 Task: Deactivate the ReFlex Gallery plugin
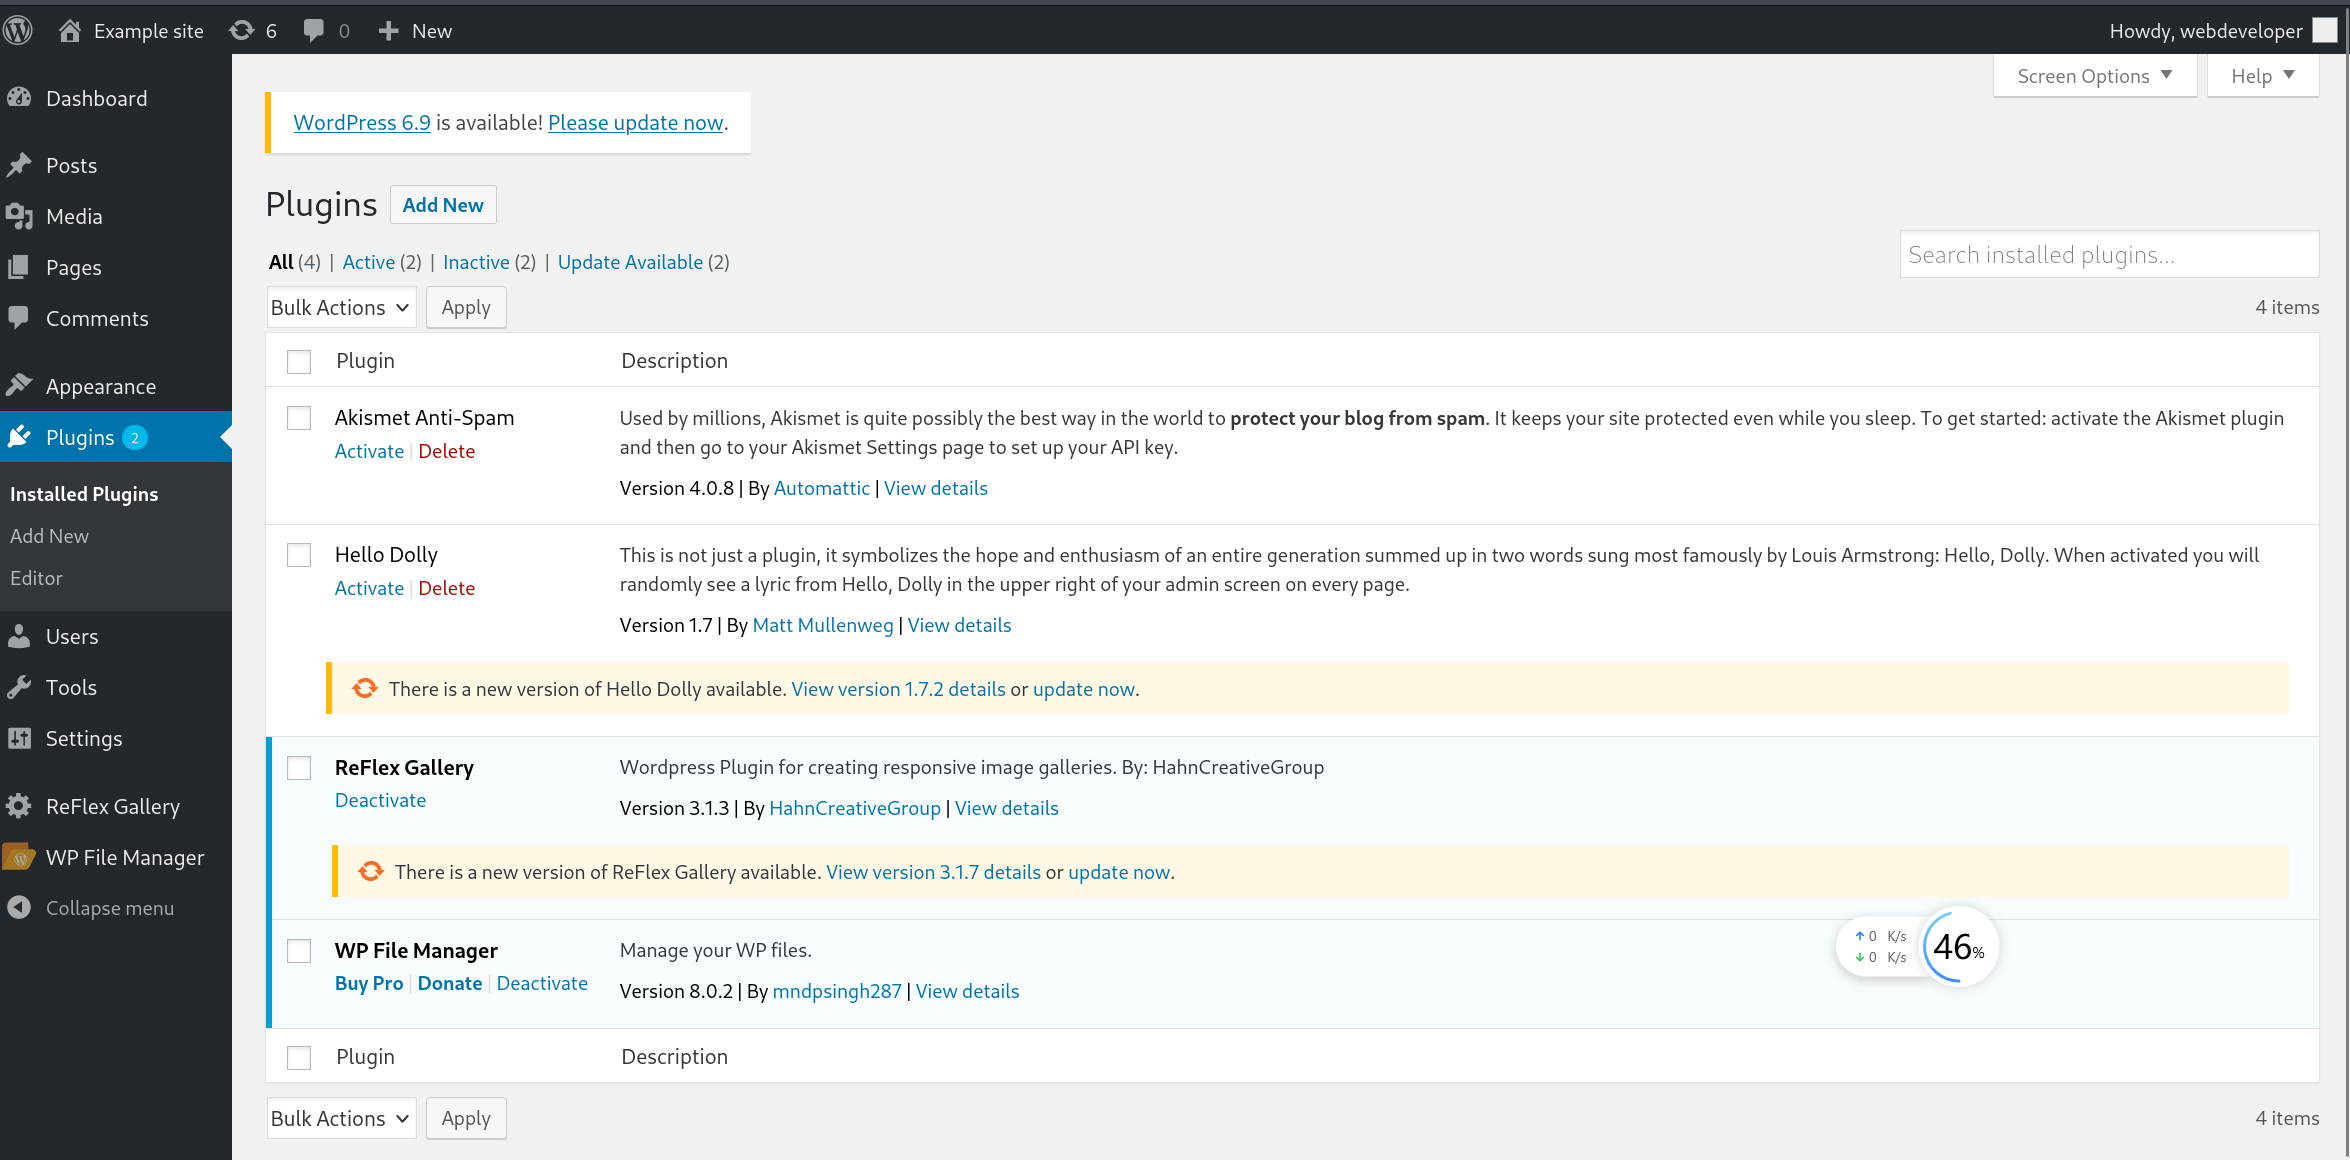click(380, 800)
